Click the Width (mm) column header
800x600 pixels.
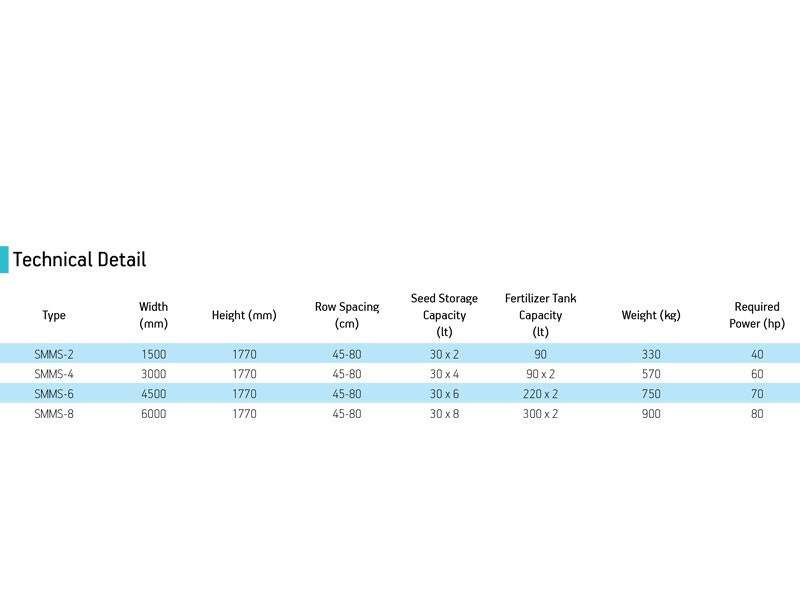[154, 315]
